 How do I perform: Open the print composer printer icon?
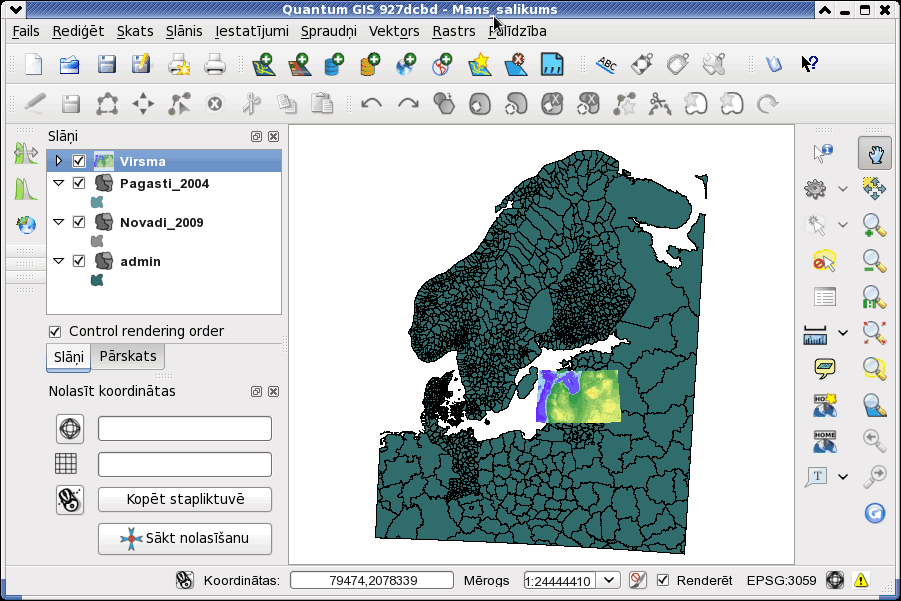[x=215, y=64]
